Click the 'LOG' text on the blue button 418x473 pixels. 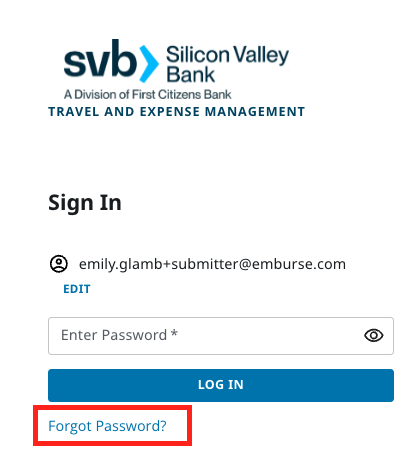[211, 385]
